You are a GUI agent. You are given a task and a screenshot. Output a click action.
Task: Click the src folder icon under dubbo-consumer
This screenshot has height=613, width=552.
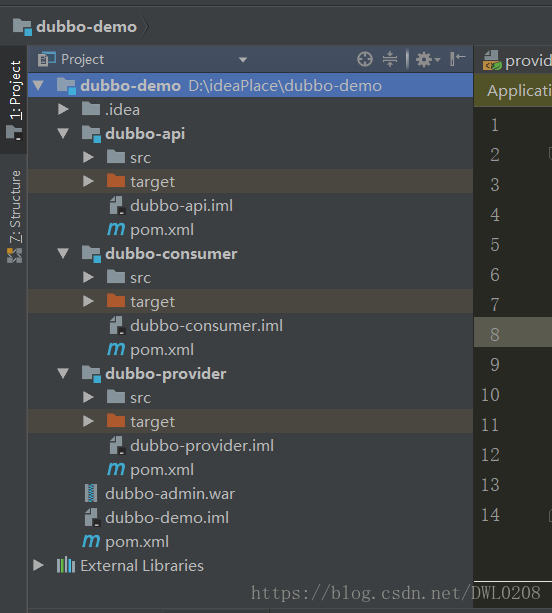click(116, 277)
